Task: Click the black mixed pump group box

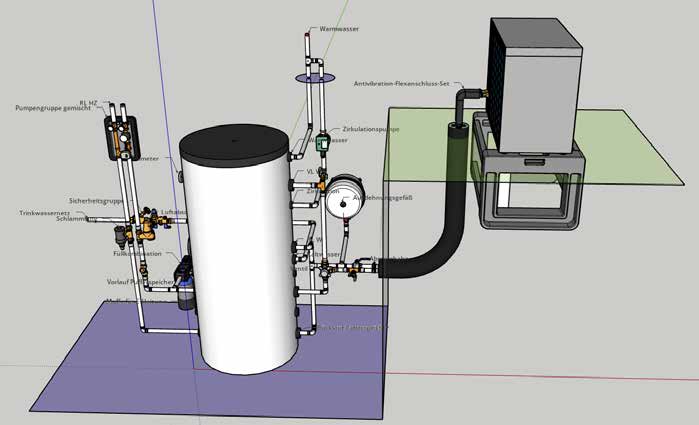Action: (x=121, y=138)
